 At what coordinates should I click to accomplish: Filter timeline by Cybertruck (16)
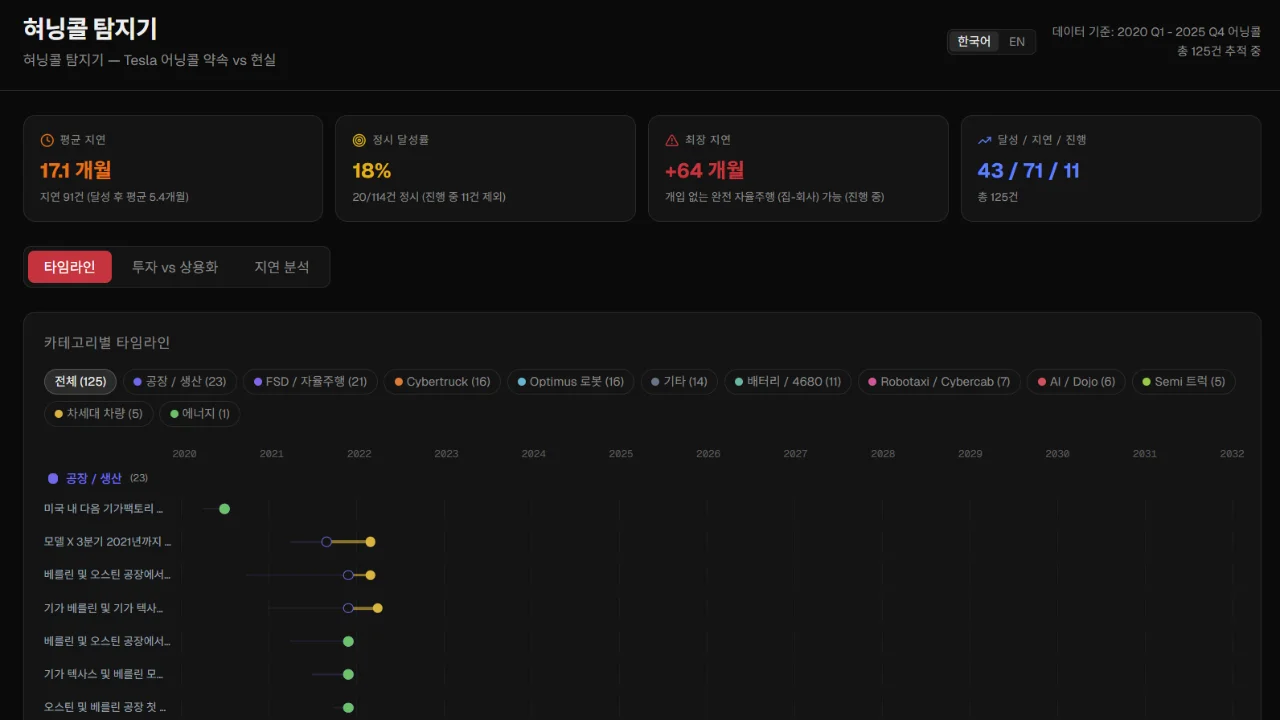click(441, 382)
